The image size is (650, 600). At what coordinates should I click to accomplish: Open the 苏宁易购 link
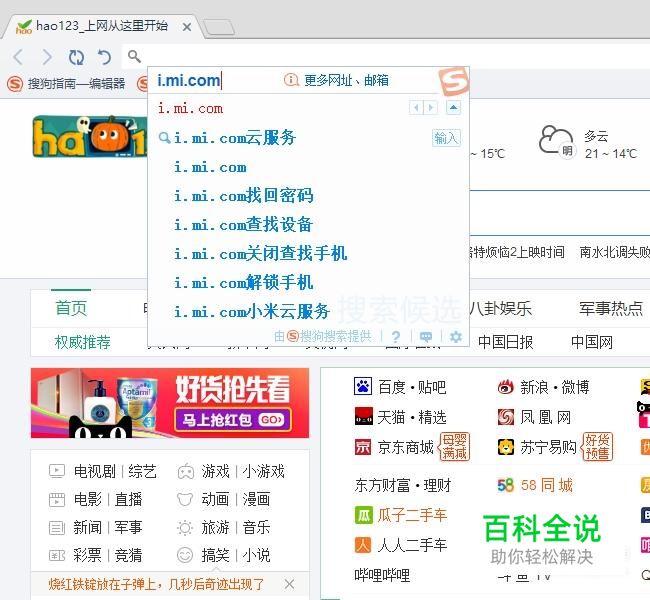coord(537,447)
